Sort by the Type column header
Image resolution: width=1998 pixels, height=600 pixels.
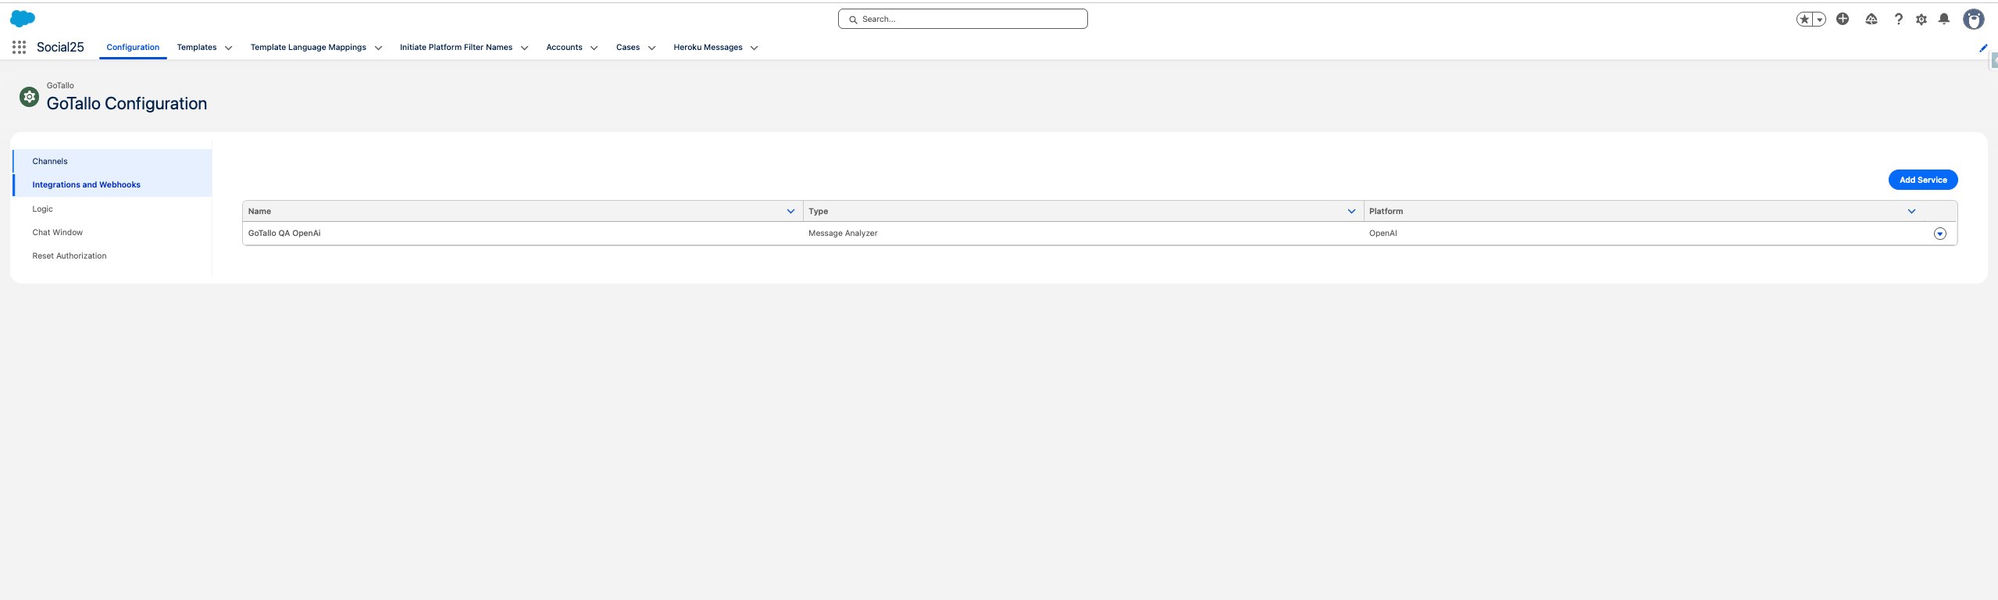click(x=818, y=211)
